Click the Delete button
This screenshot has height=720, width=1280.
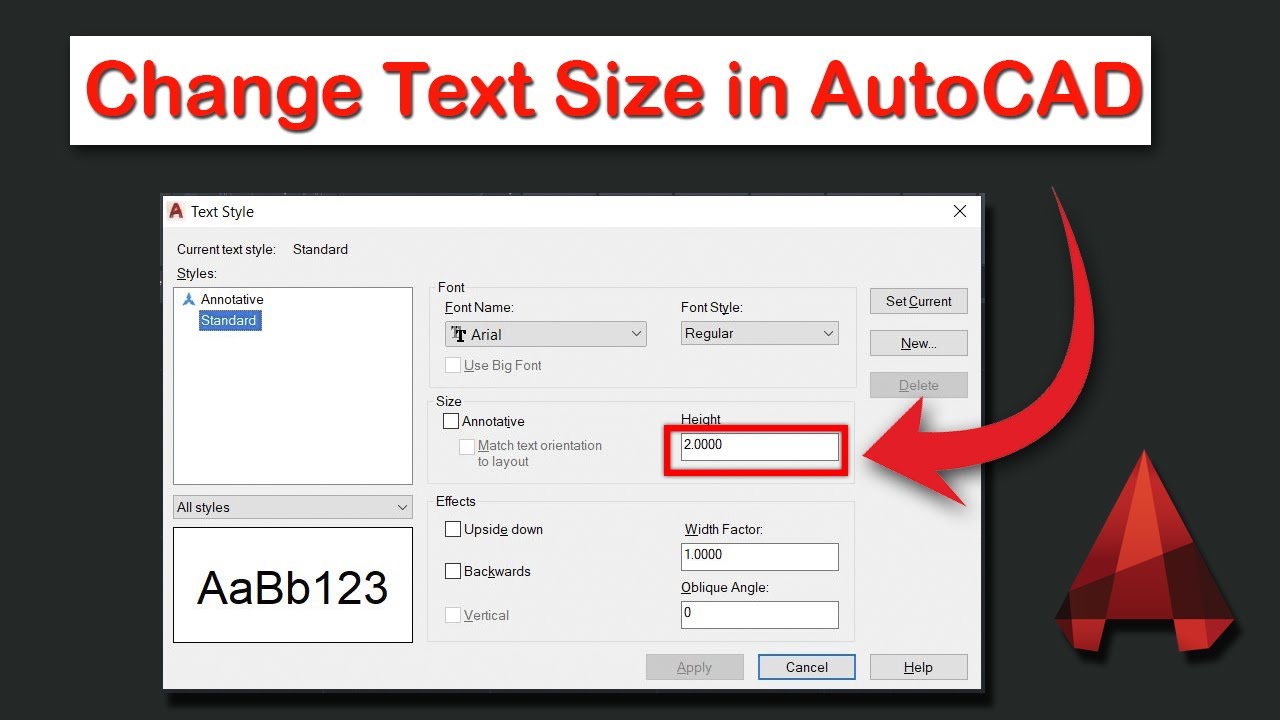click(x=919, y=385)
